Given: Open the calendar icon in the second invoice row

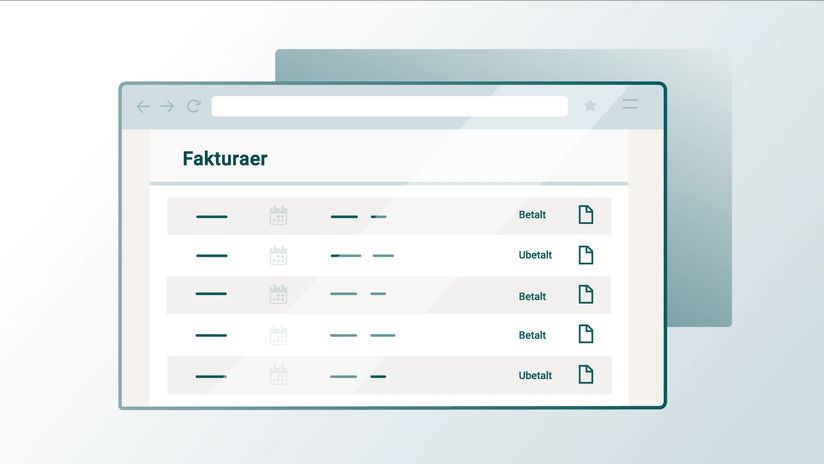Looking at the screenshot, I should click(x=278, y=255).
